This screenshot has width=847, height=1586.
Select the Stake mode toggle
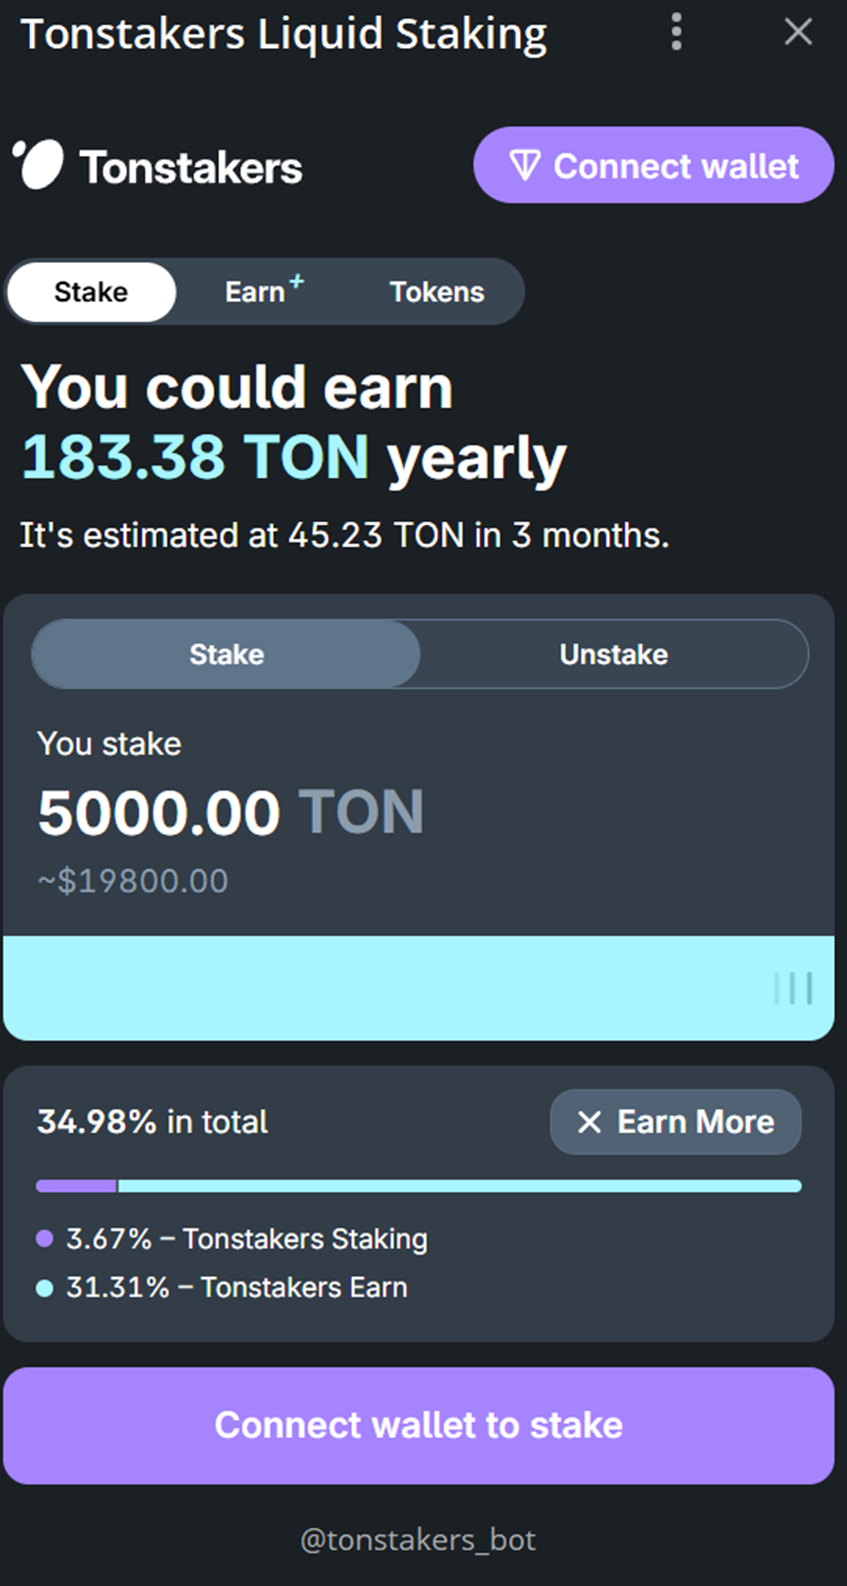pyautogui.click(x=227, y=654)
